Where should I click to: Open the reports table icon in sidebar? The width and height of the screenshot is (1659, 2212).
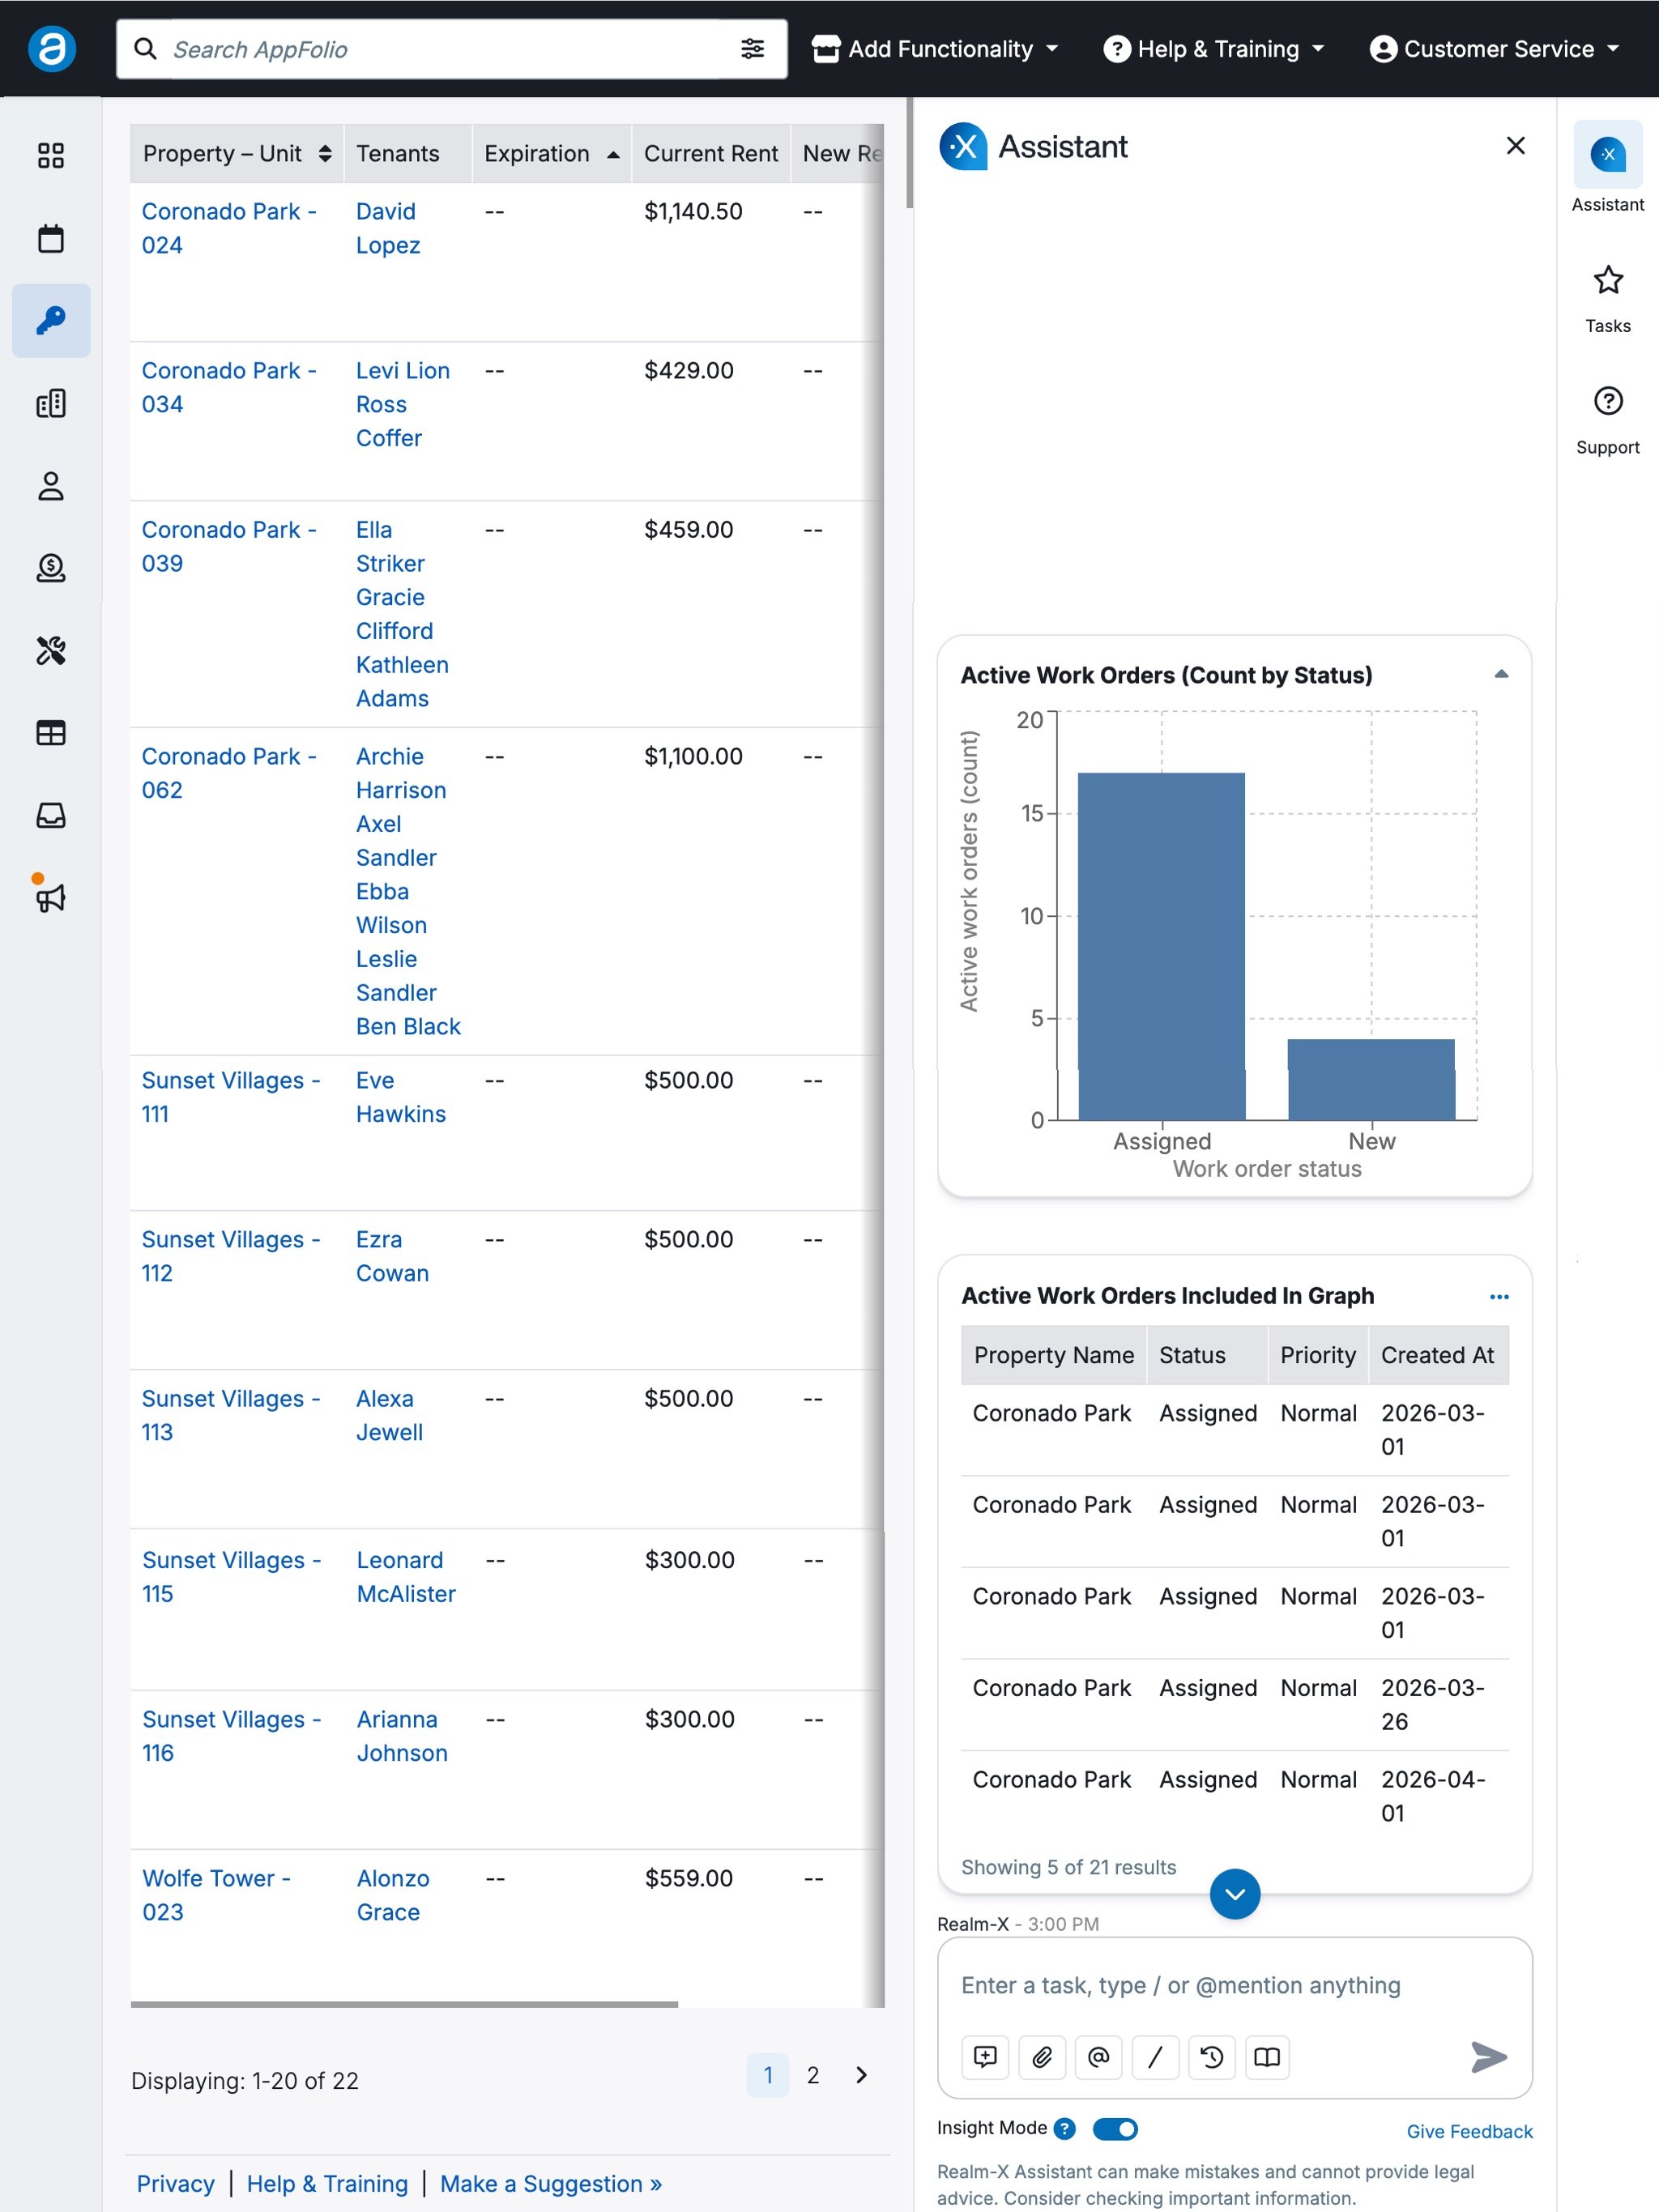51,733
